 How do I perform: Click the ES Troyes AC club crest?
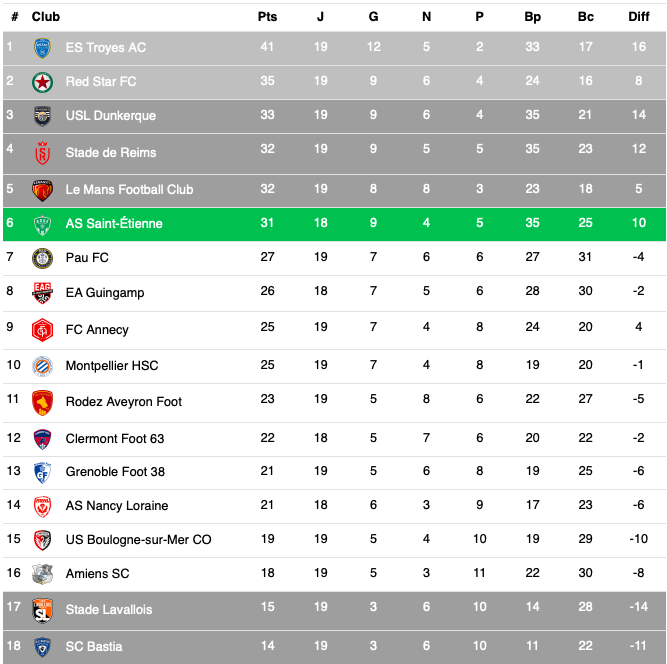click(42, 48)
